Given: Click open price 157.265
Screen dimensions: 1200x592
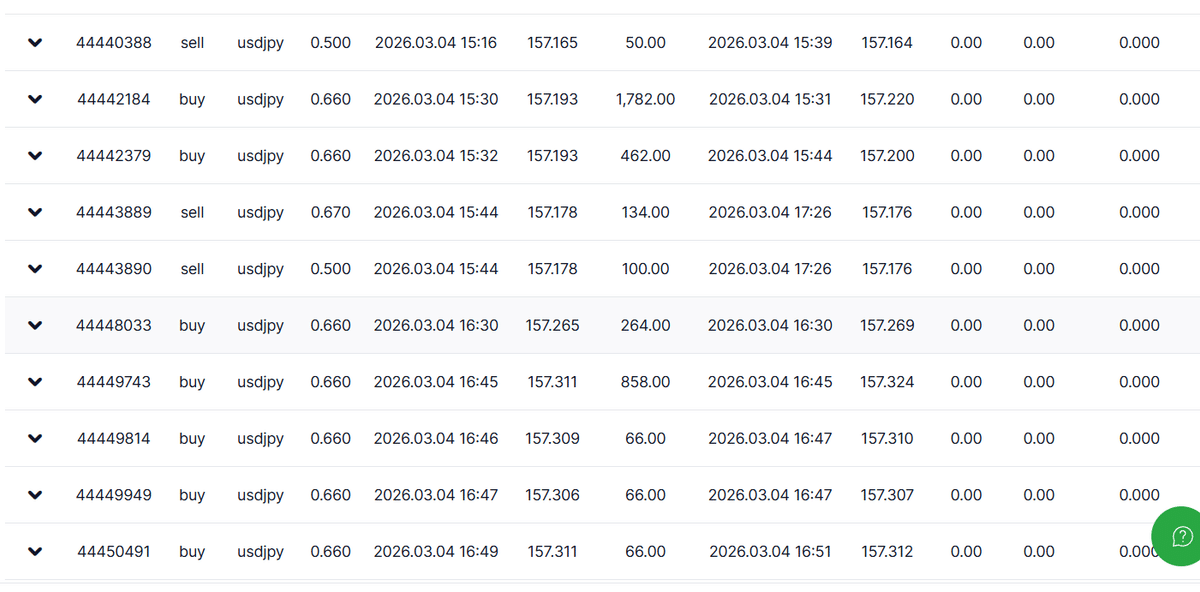Looking at the screenshot, I should [x=552, y=325].
